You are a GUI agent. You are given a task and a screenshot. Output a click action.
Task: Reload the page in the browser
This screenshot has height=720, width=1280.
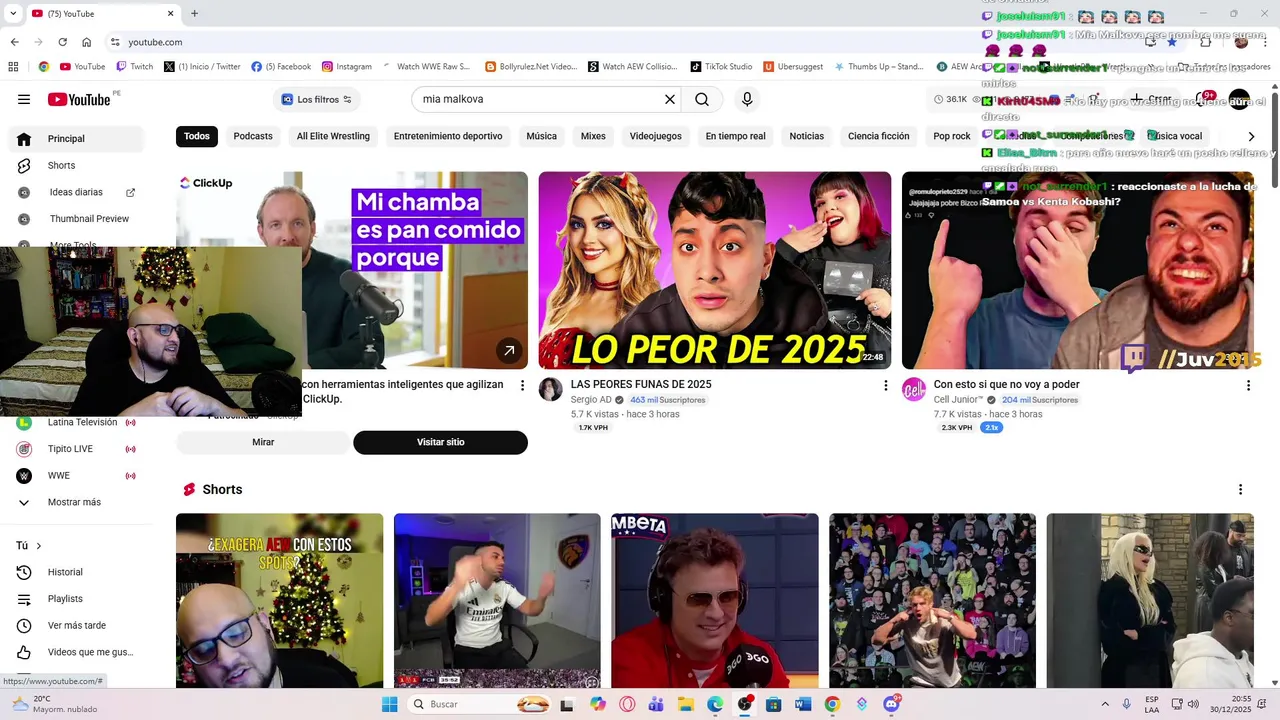click(x=62, y=42)
